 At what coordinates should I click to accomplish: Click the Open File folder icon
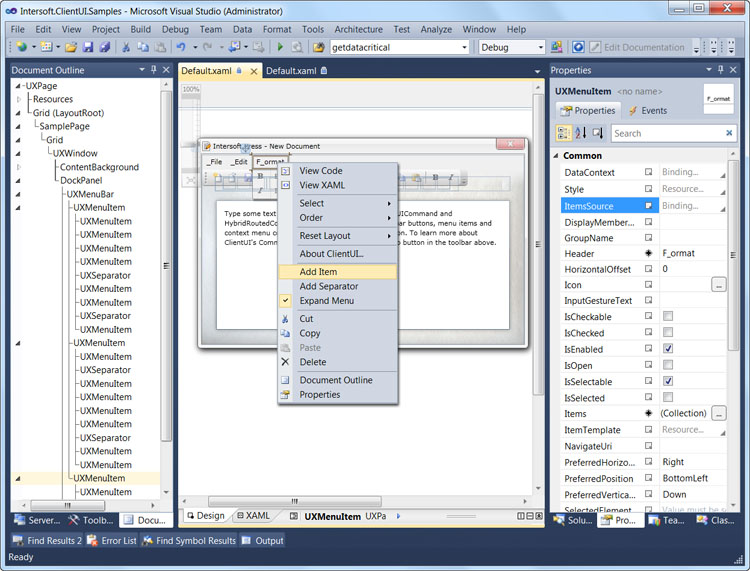(71, 47)
